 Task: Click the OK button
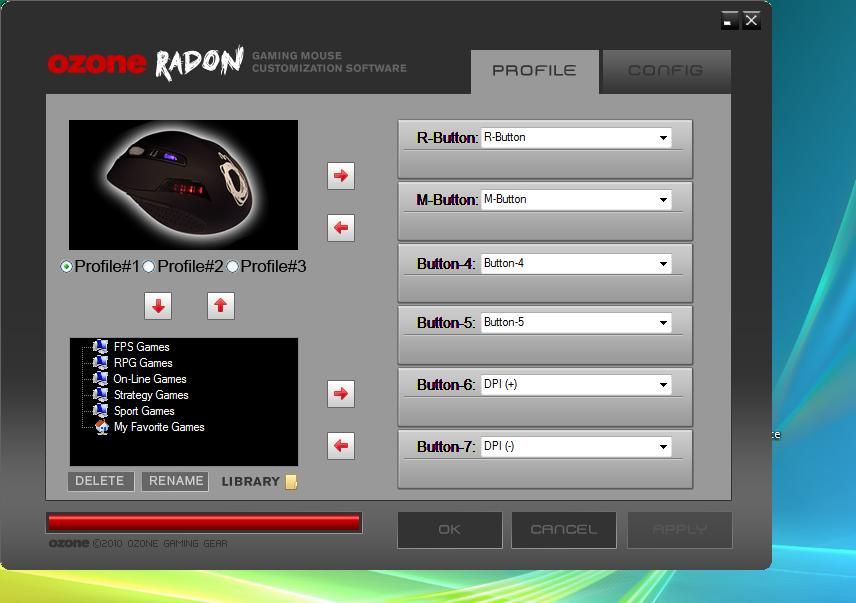pos(449,530)
